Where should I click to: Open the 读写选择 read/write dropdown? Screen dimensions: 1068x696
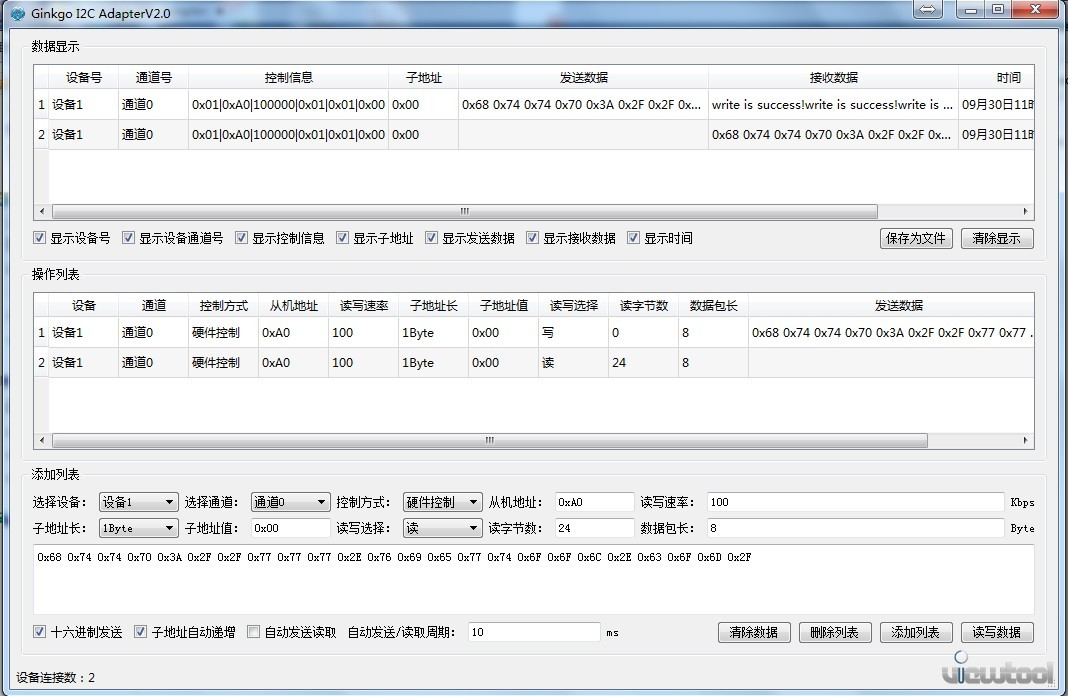(475, 528)
